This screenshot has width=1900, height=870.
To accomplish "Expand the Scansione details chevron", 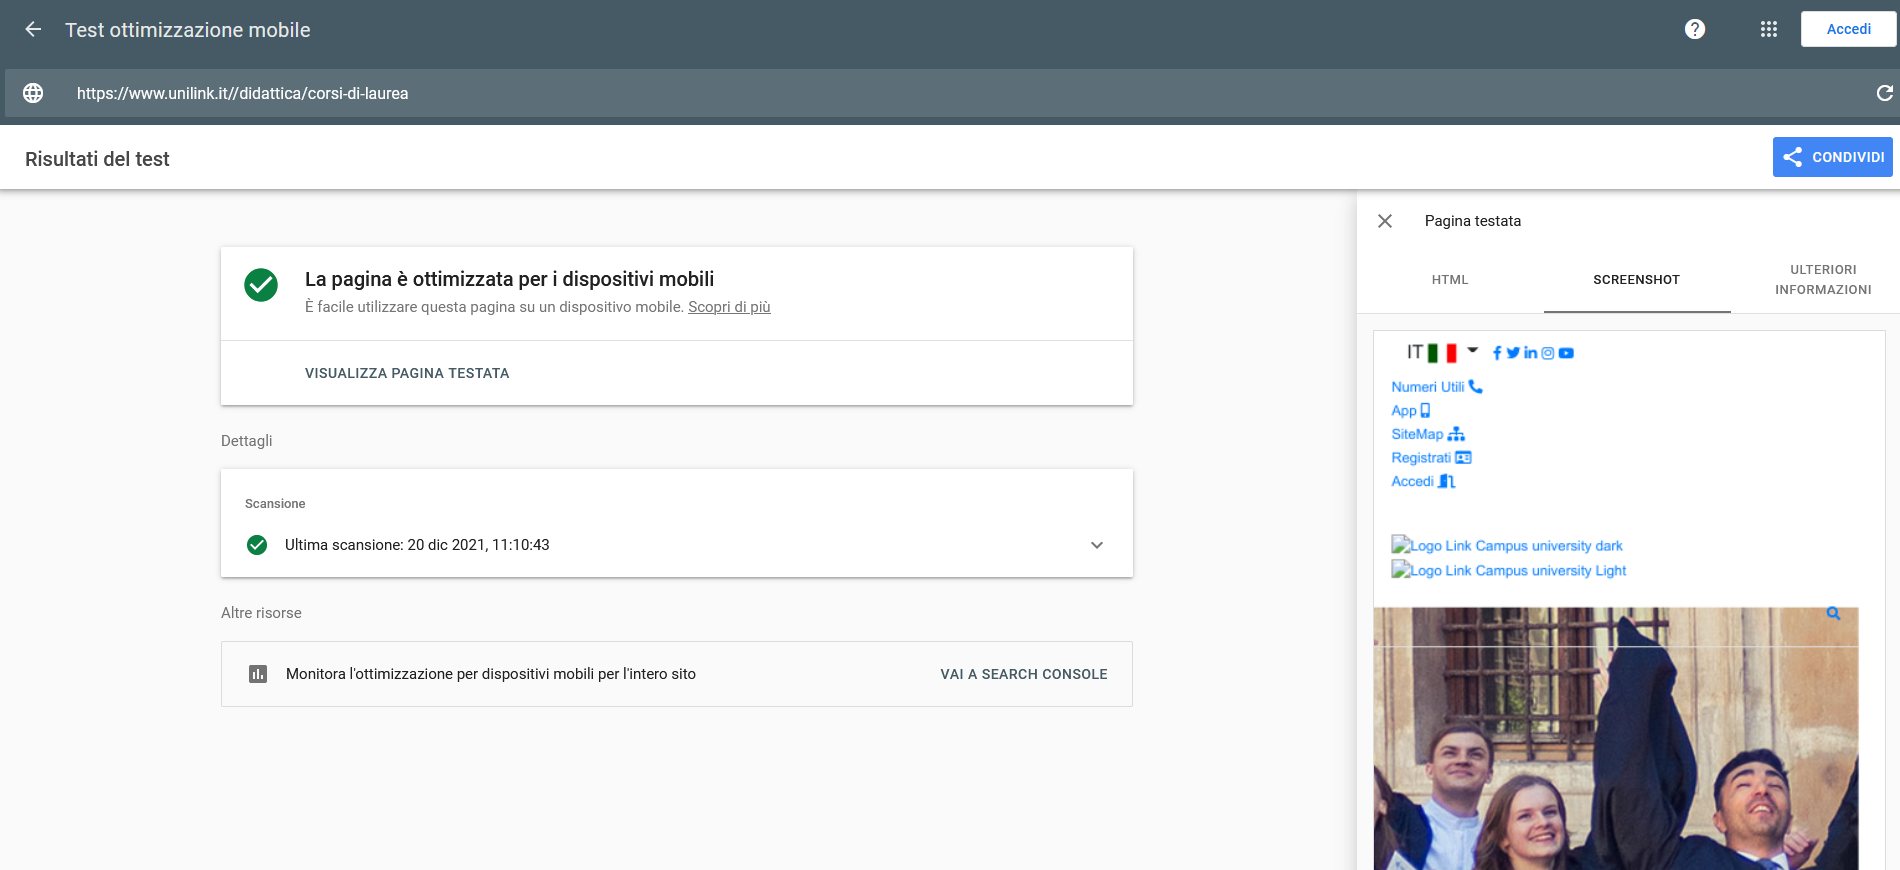I will tap(1097, 545).
